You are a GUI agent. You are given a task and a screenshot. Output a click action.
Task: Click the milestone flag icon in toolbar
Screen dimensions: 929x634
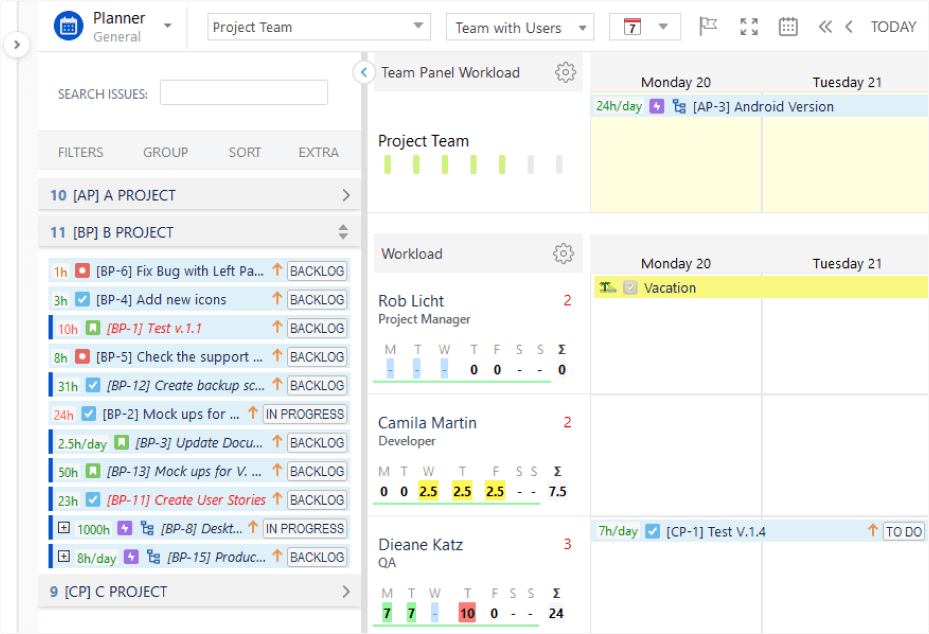click(709, 27)
